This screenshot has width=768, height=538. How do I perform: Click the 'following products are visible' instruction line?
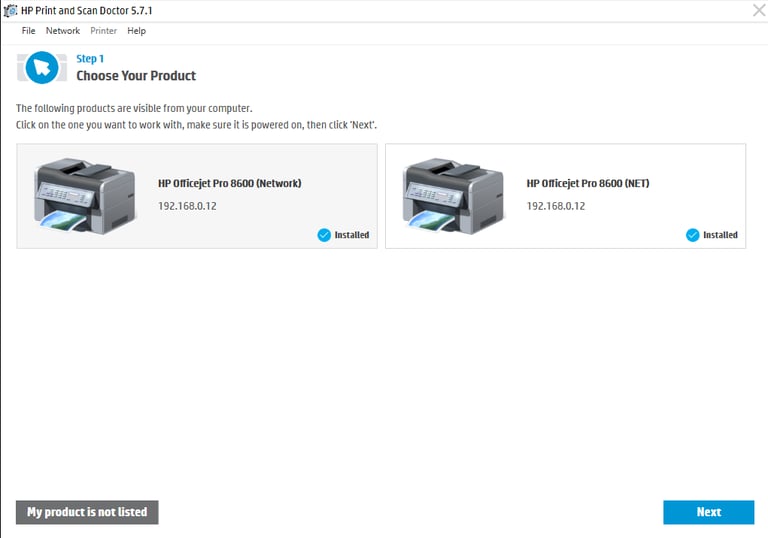tap(134, 108)
